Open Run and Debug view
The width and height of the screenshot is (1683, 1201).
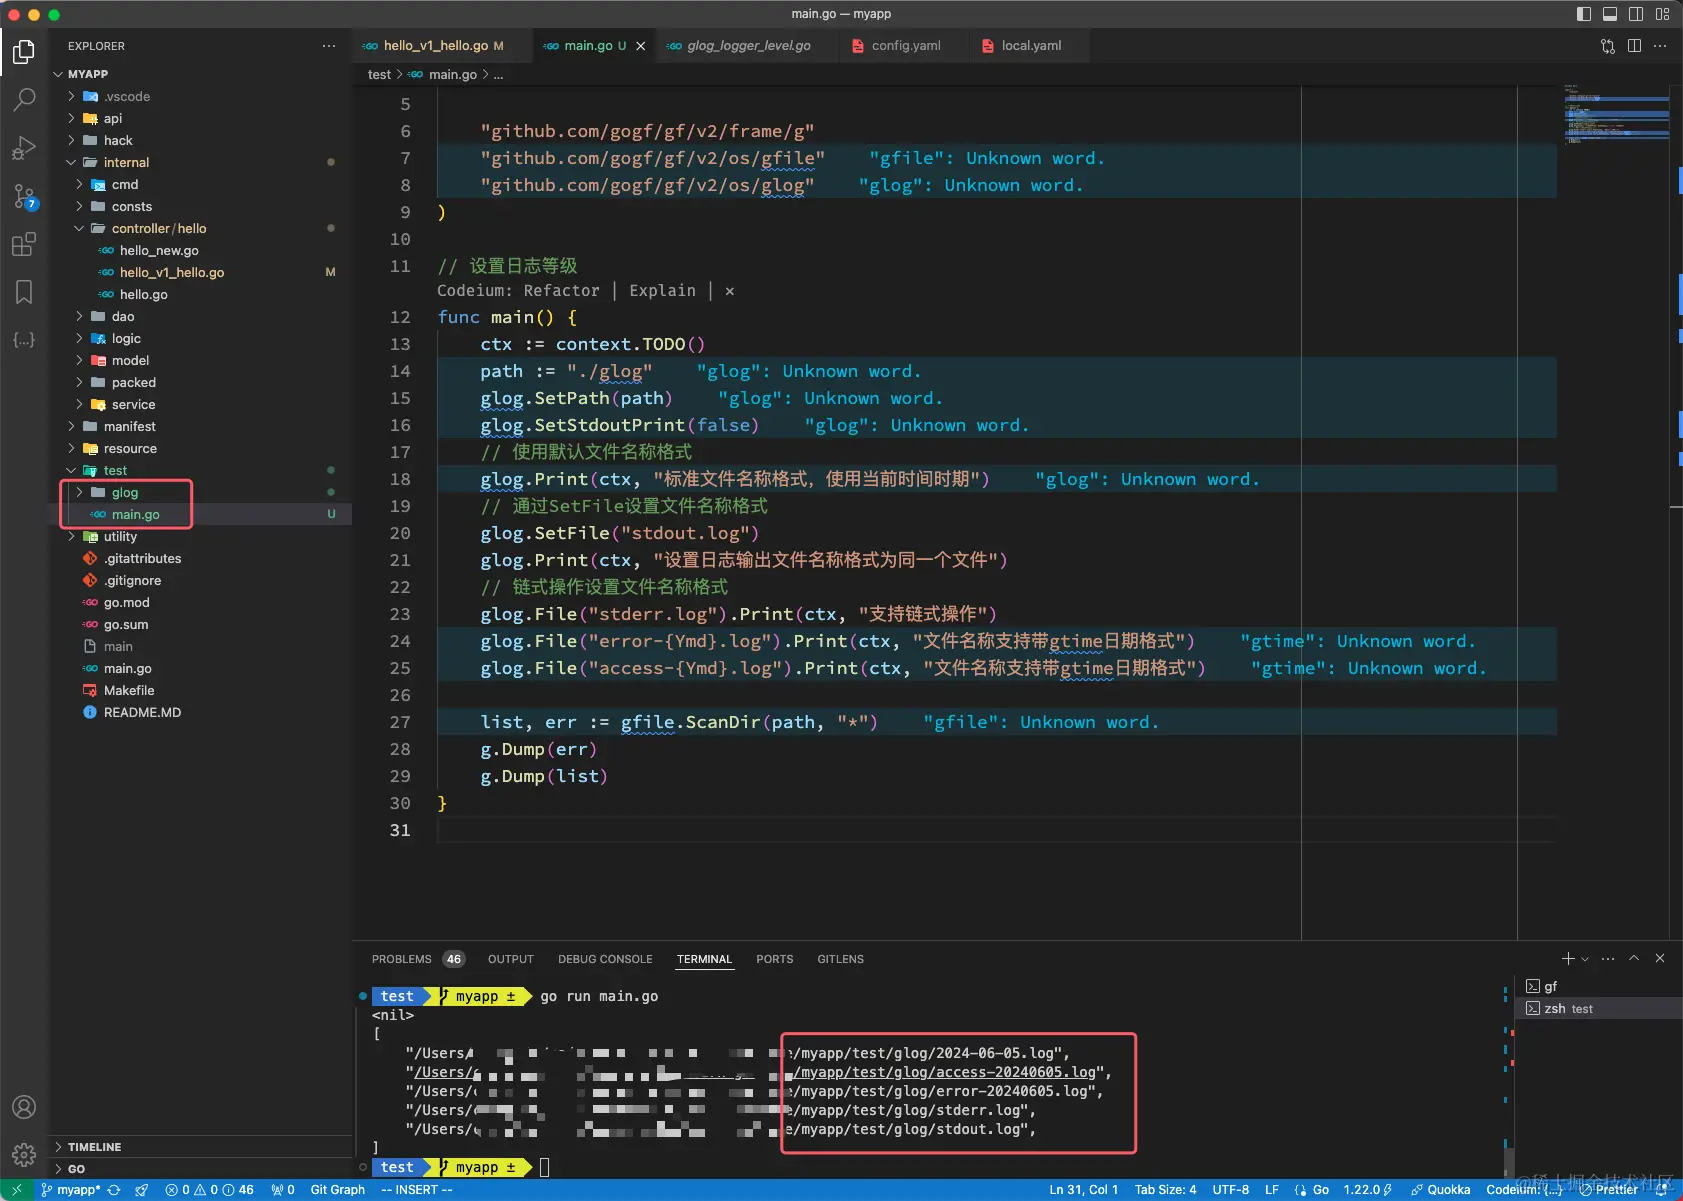(x=24, y=148)
